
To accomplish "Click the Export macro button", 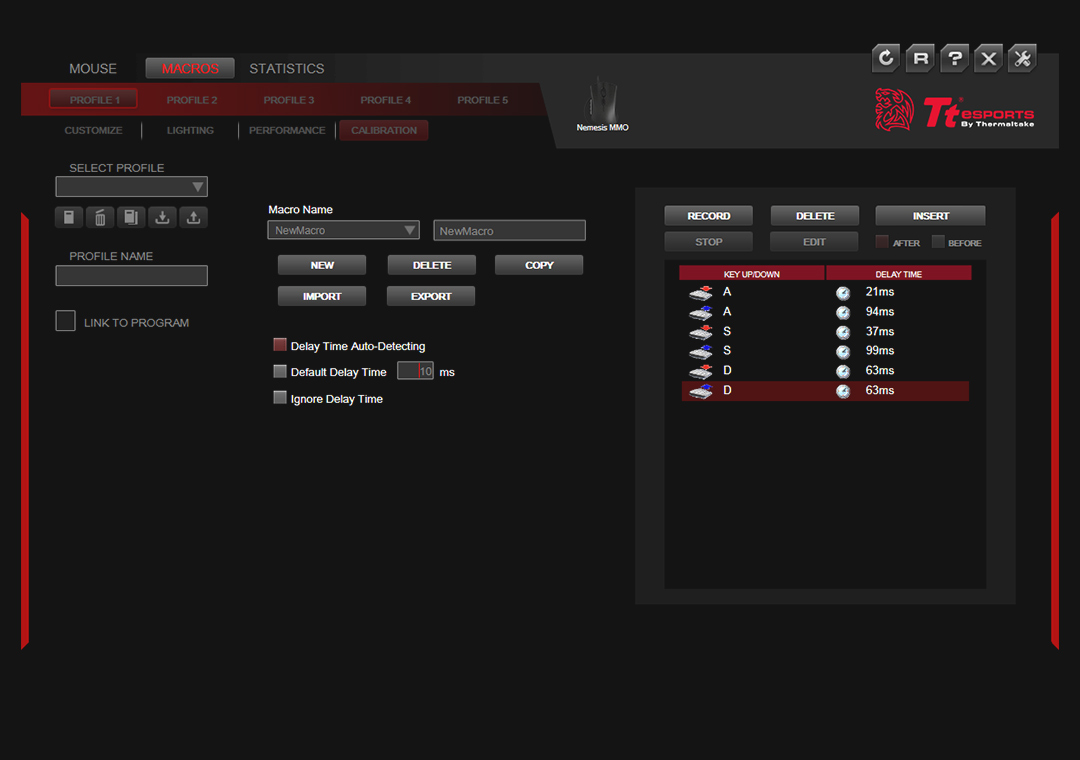I will (x=431, y=296).
